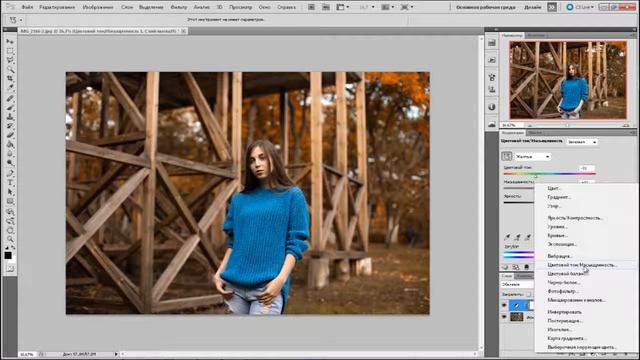Click the Основная рабочая среда workspace button

coord(485,7)
